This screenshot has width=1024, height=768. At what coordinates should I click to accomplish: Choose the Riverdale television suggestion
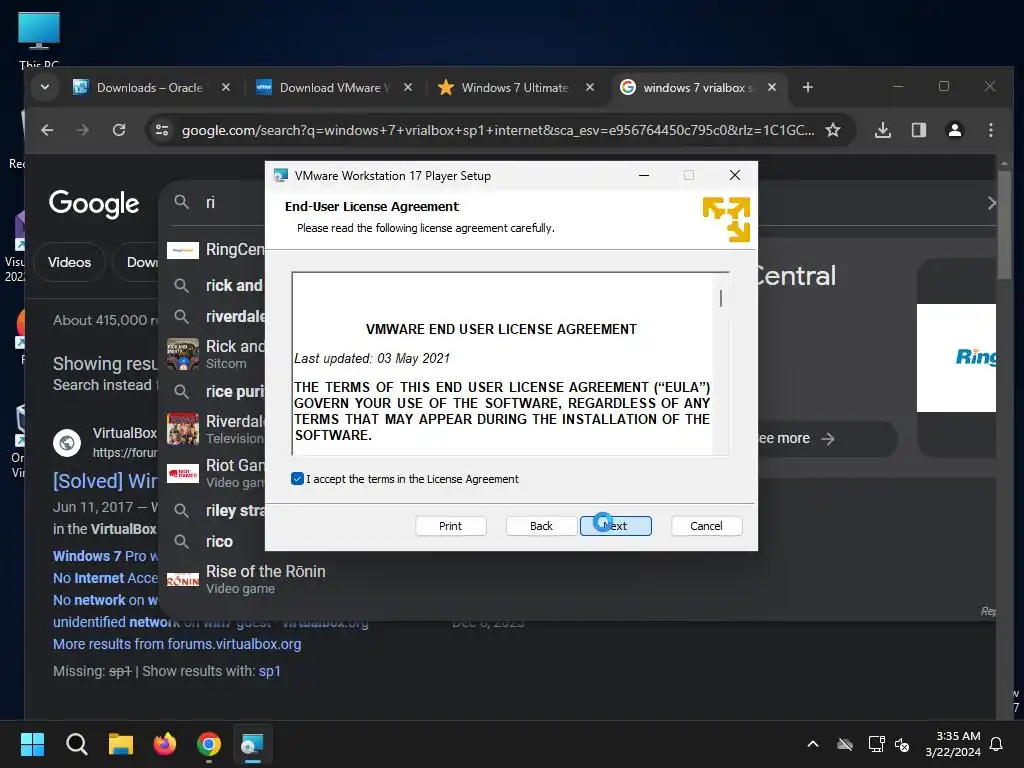pos(216,429)
